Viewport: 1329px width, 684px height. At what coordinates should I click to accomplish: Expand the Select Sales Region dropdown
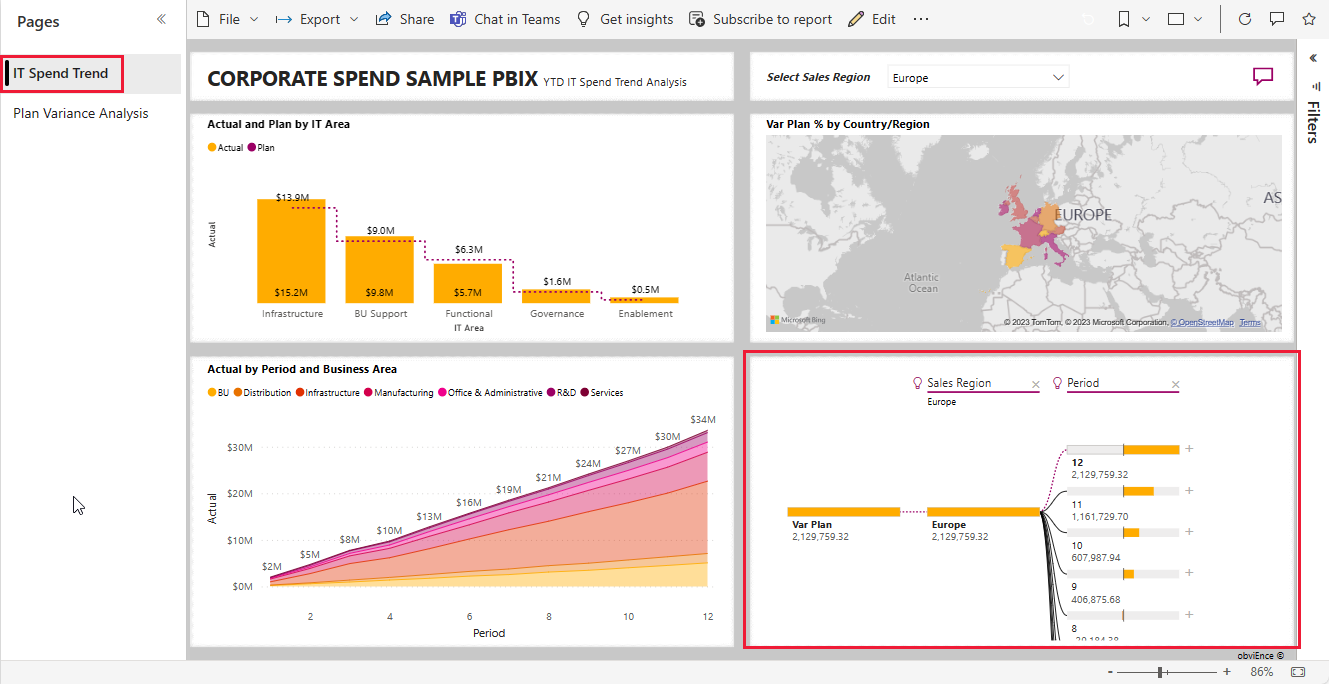(1057, 76)
